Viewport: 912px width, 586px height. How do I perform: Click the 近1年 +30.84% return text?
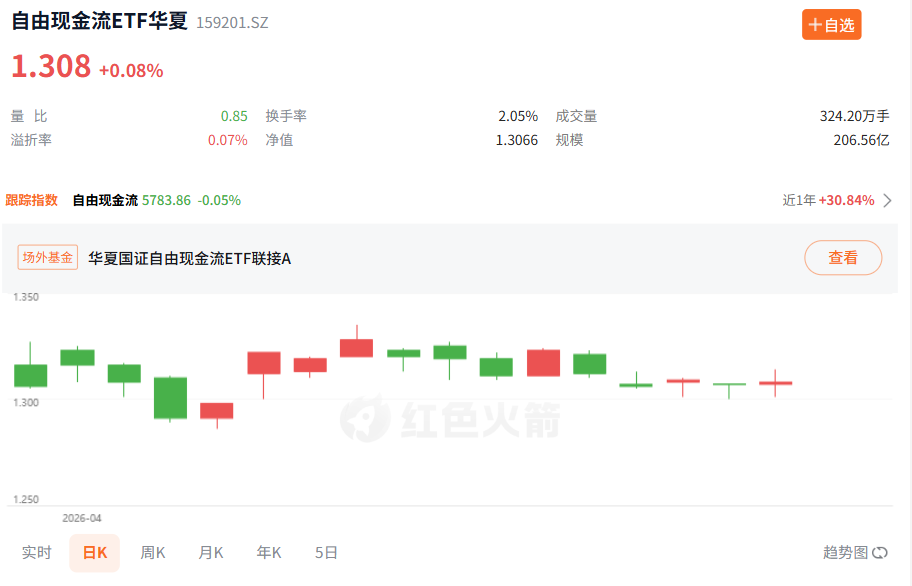[828, 201]
